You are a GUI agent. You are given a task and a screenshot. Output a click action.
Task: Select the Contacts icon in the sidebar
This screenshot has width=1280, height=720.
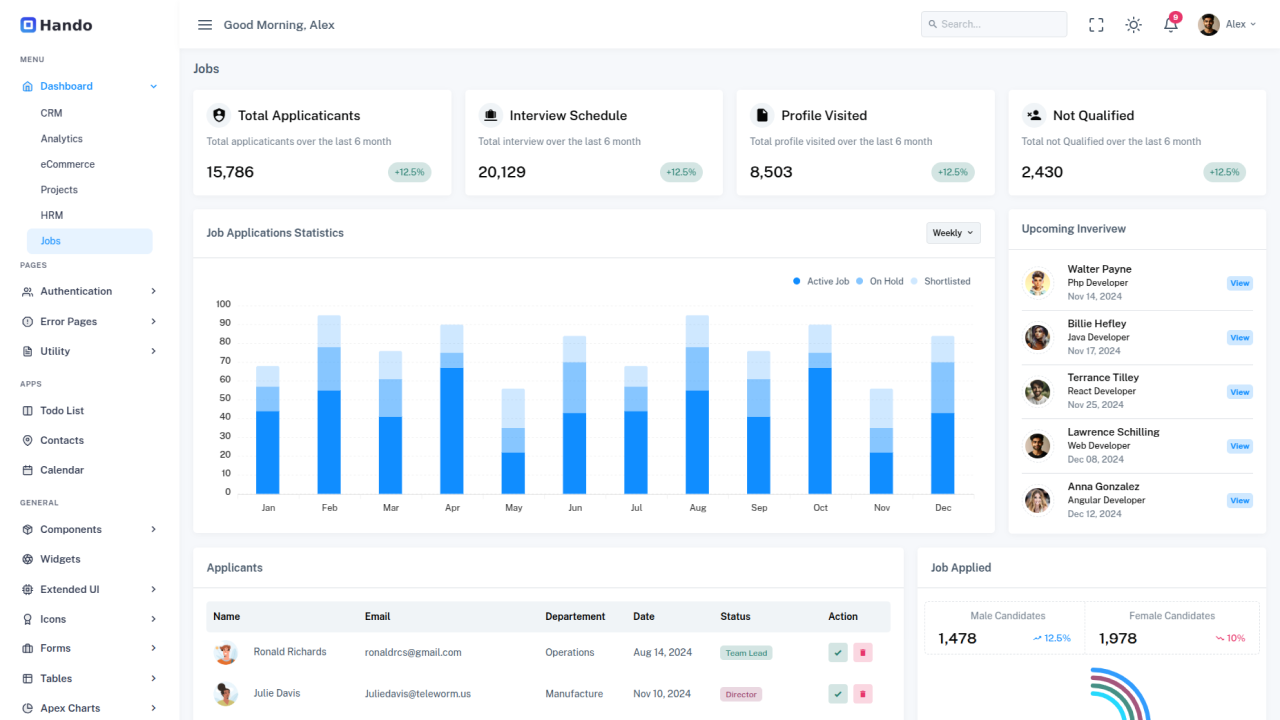pos(28,440)
